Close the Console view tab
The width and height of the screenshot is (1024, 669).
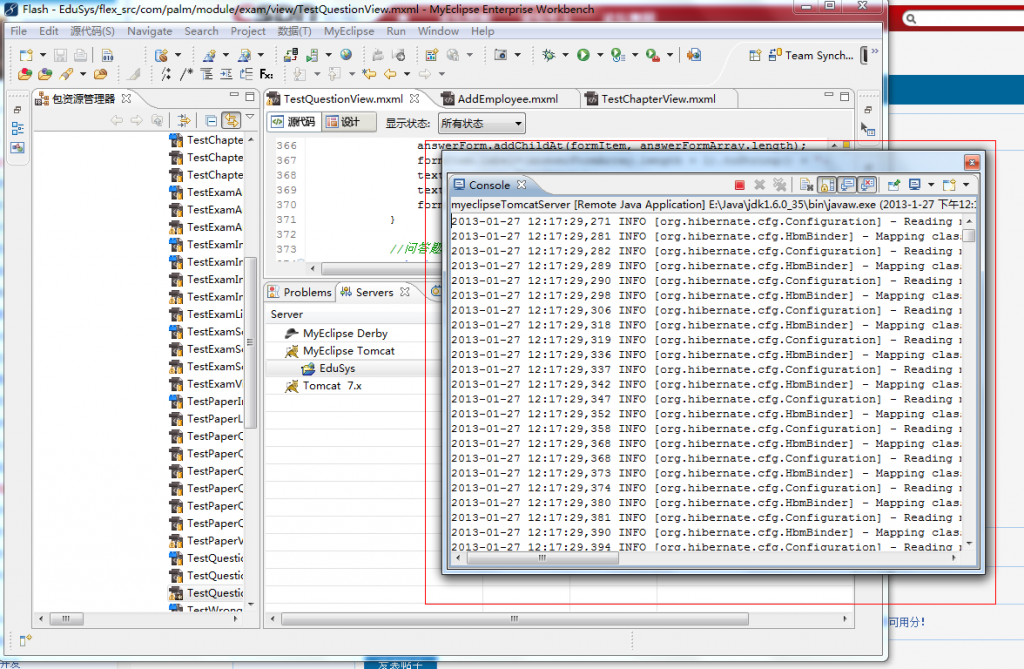521,185
